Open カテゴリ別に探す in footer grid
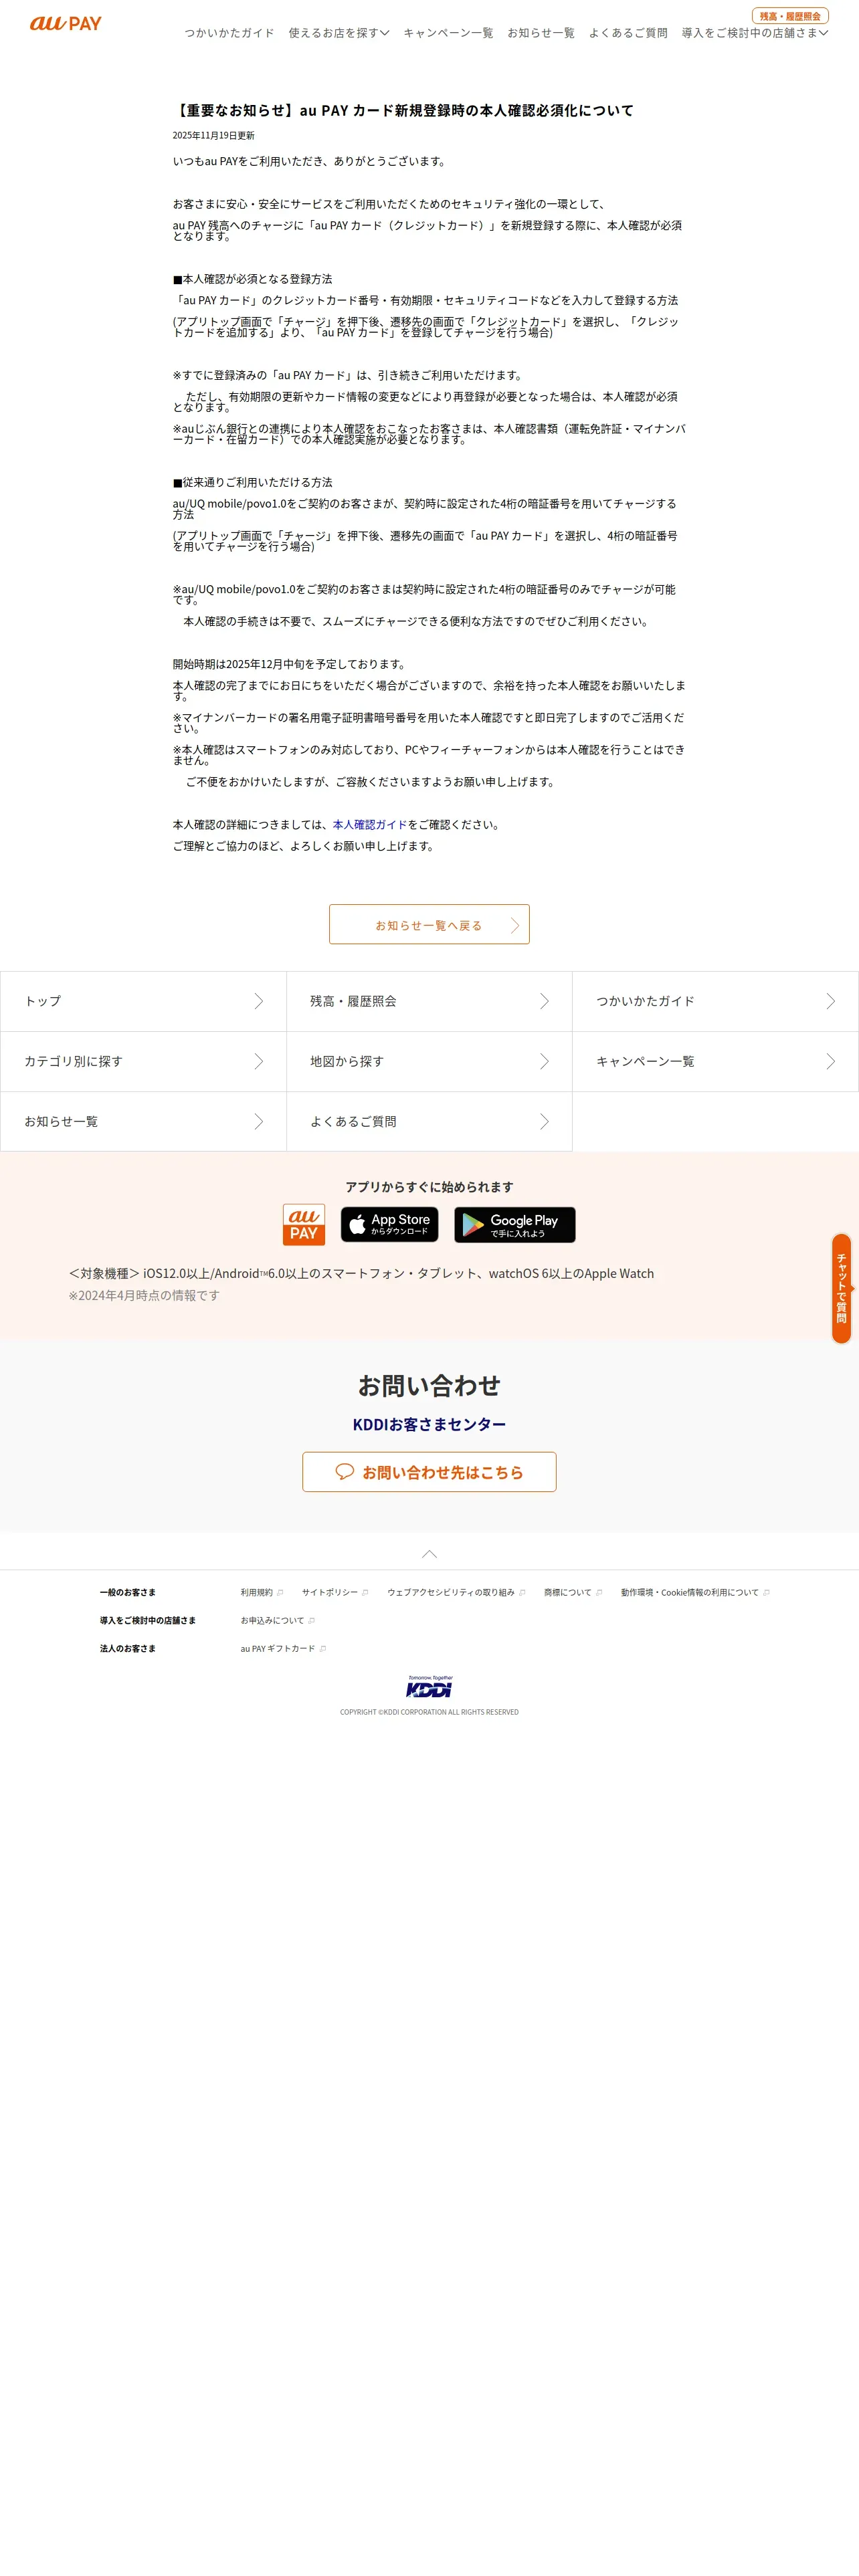 click(143, 1061)
